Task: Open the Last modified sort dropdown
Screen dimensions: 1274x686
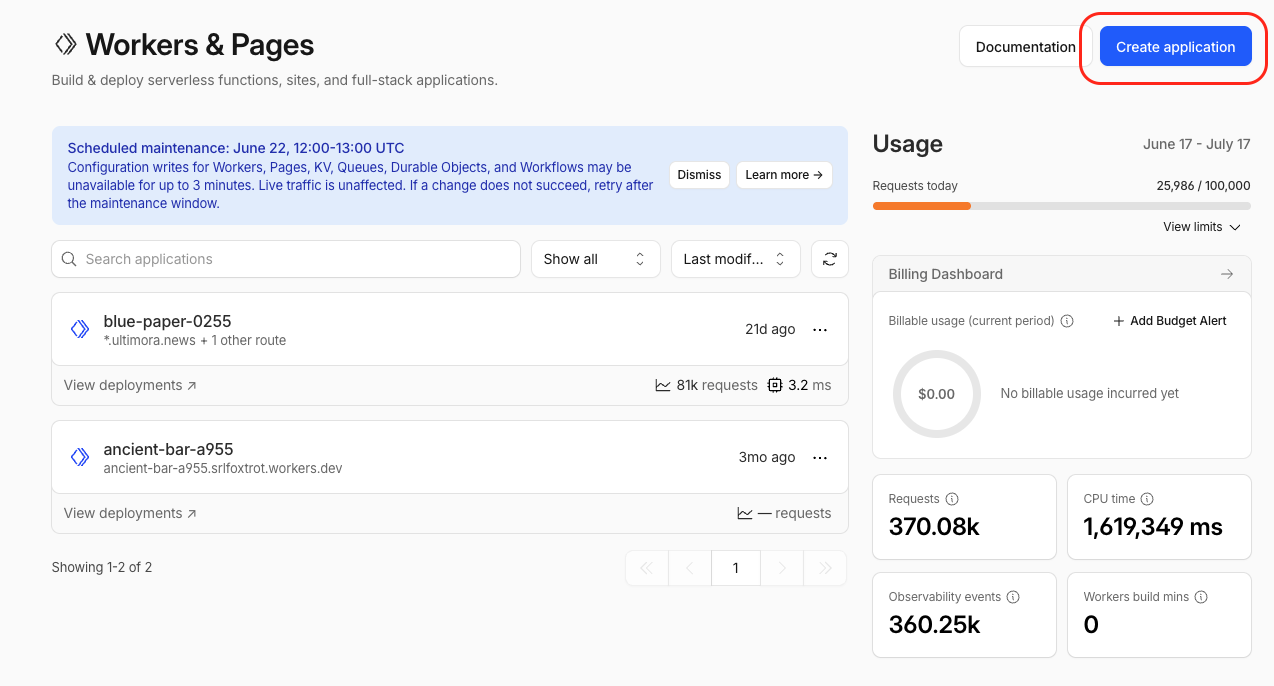Action: pyautogui.click(x=736, y=259)
